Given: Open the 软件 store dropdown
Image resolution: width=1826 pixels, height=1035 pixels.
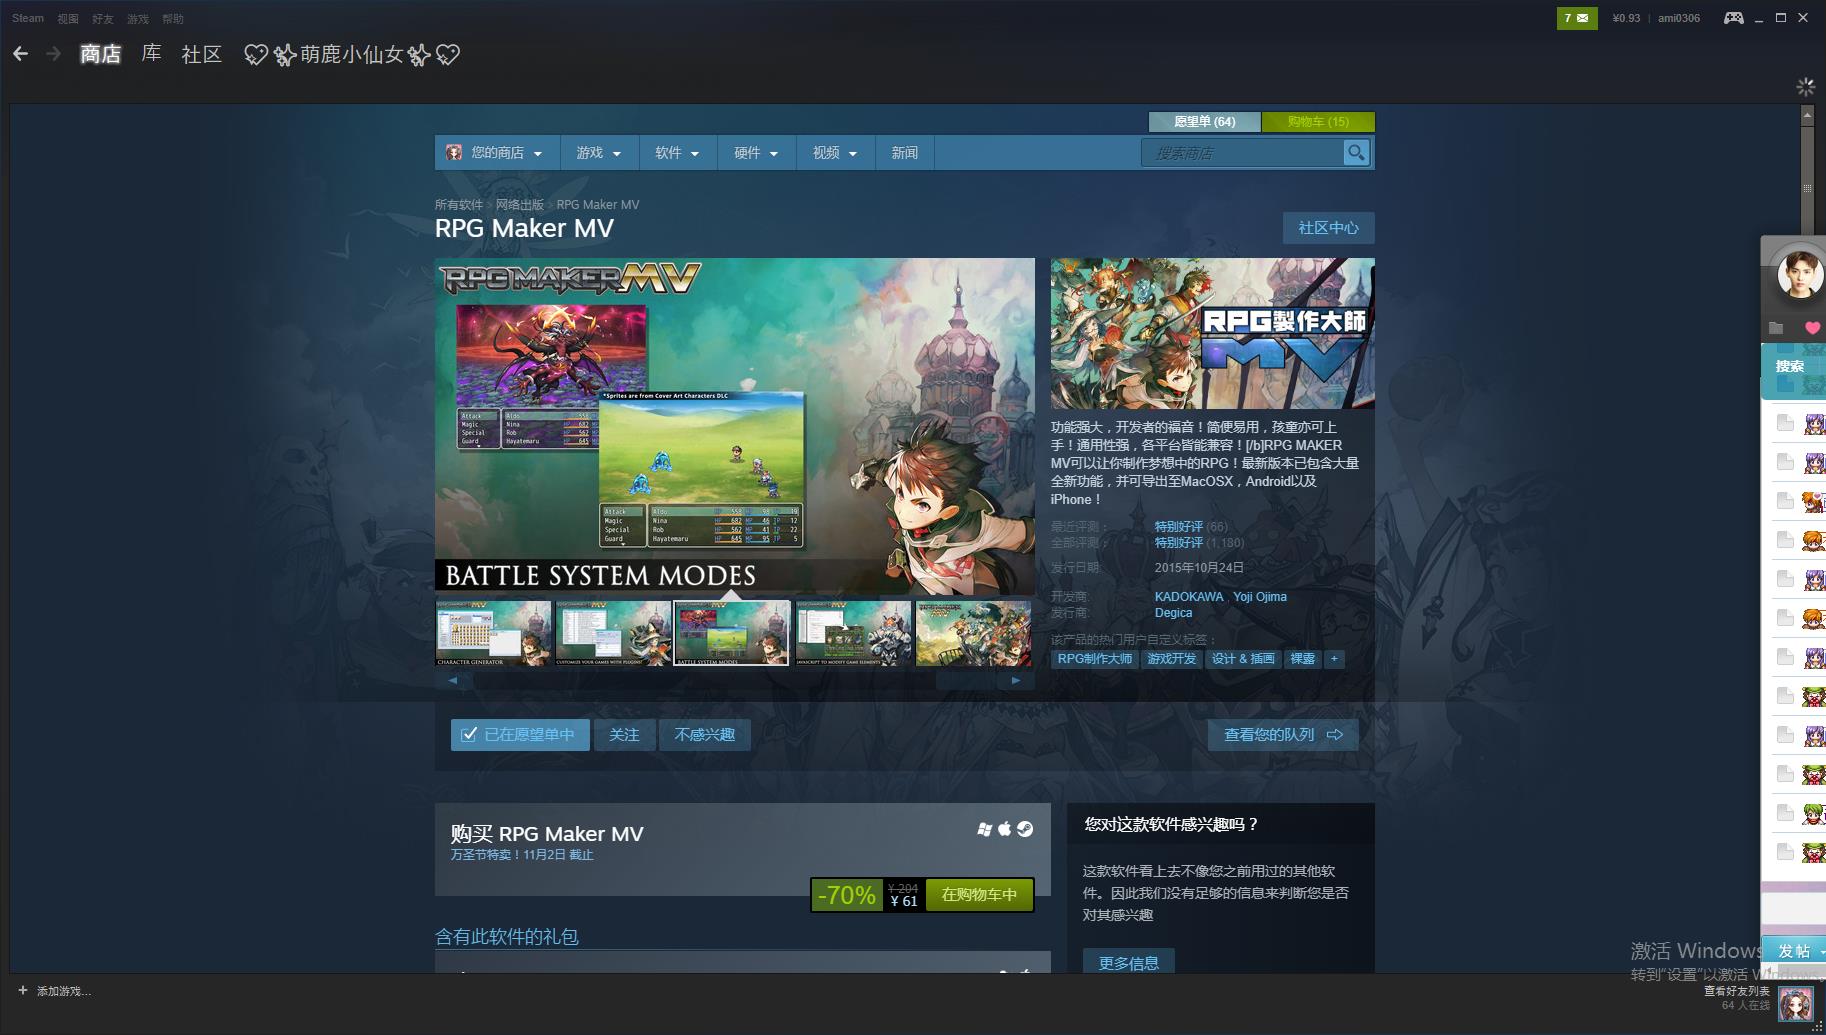Looking at the screenshot, I should click(677, 153).
